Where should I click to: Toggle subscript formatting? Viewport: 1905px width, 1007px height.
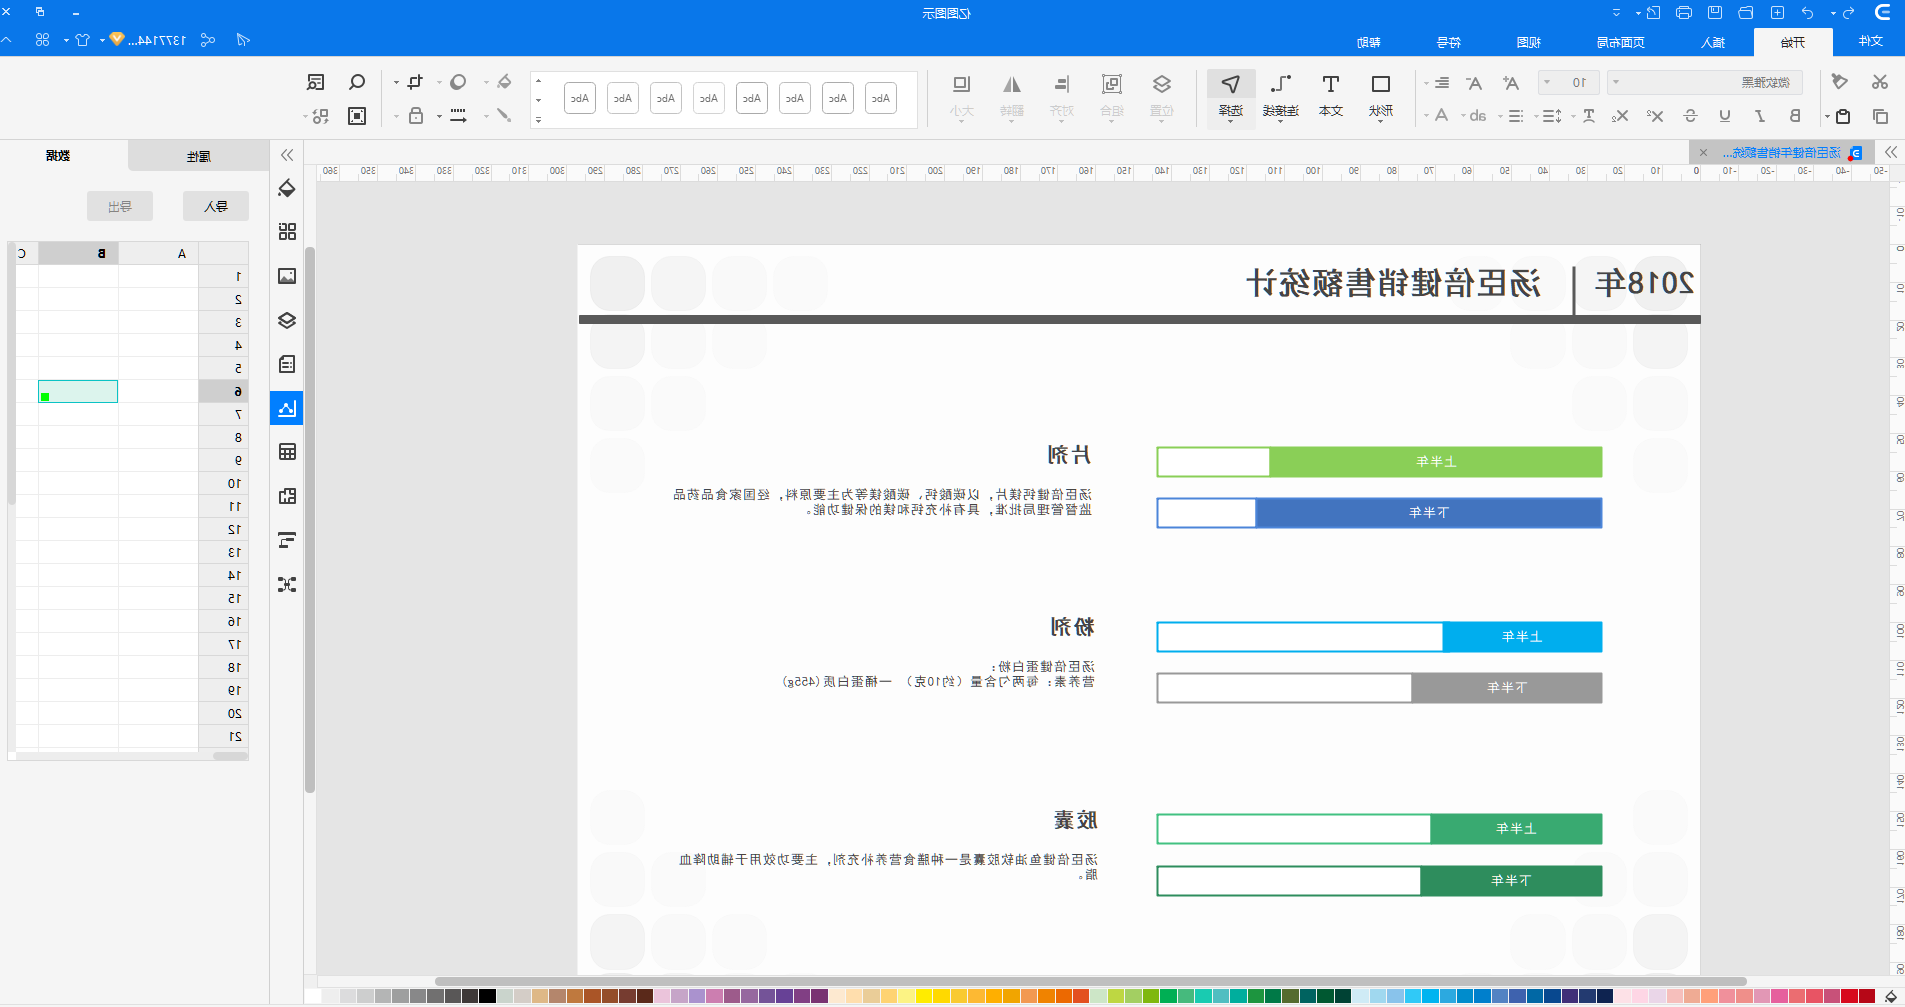pos(1620,116)
